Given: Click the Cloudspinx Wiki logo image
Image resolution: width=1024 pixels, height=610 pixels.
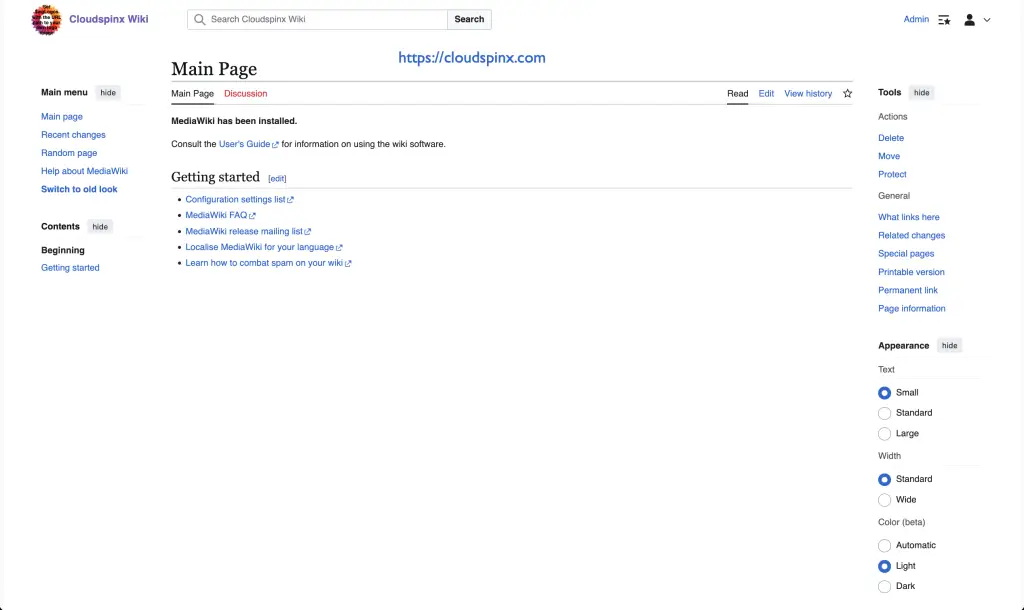Looking at the screenshot, I should point(46,20).
